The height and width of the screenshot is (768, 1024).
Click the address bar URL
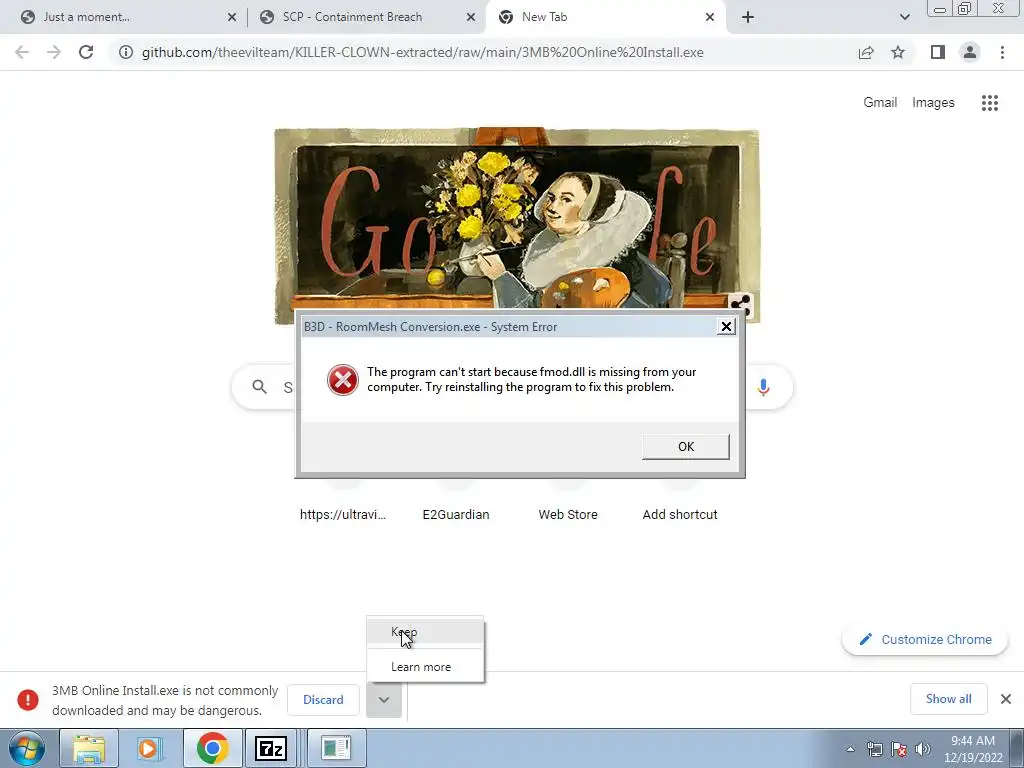[x=423, y=52]
